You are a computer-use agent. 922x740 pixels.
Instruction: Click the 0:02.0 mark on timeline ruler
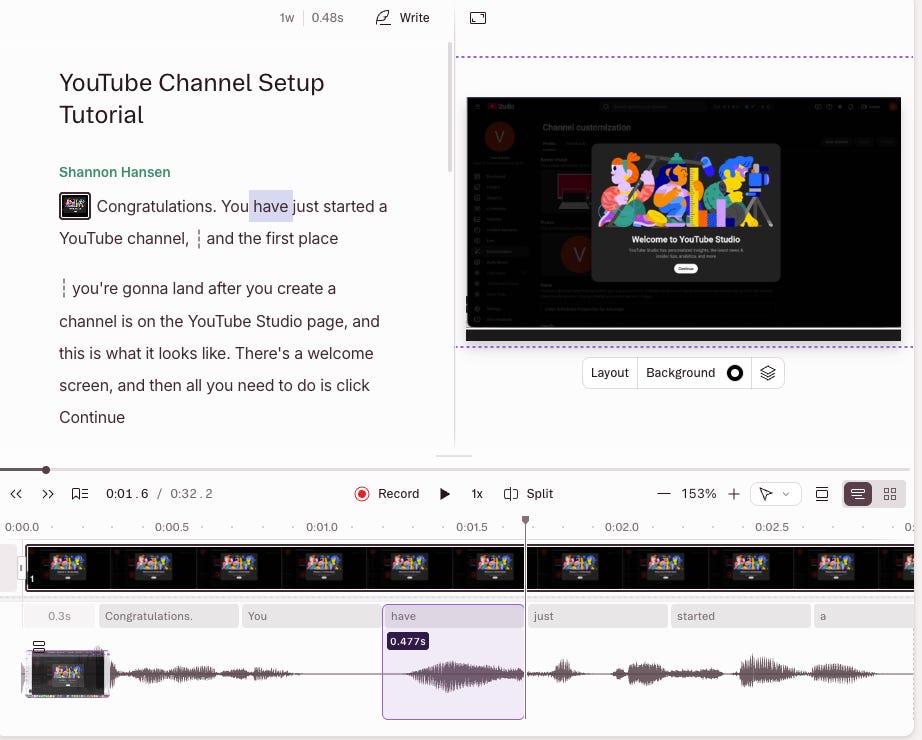tap(622, 527)
